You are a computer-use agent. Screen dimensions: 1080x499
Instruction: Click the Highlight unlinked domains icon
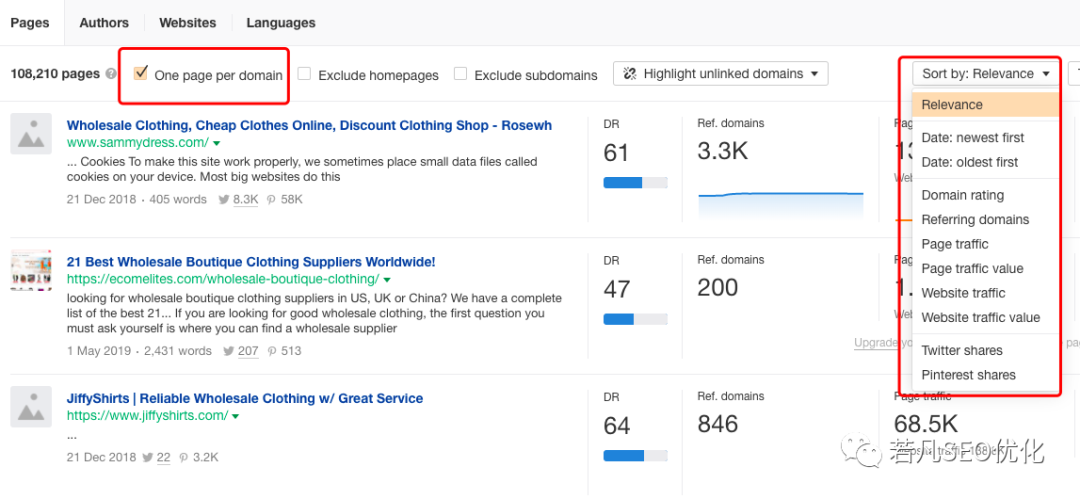630,74
